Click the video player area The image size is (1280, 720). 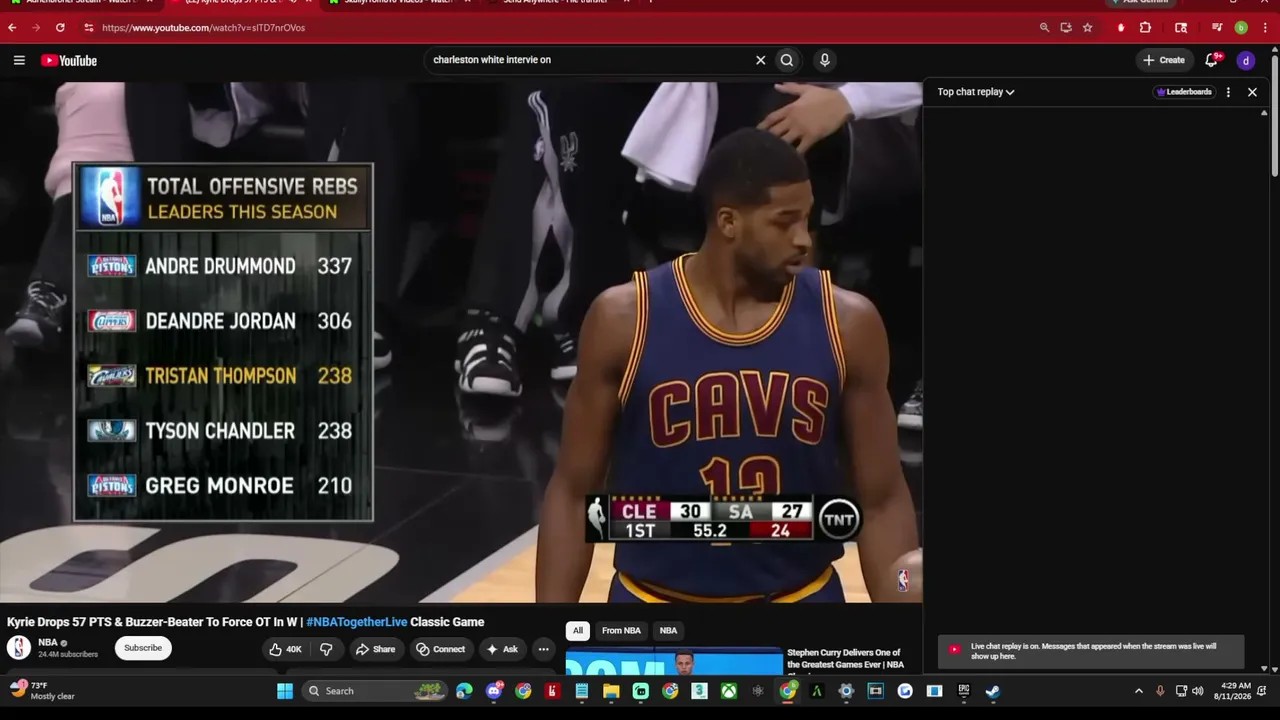pos(461,342)
